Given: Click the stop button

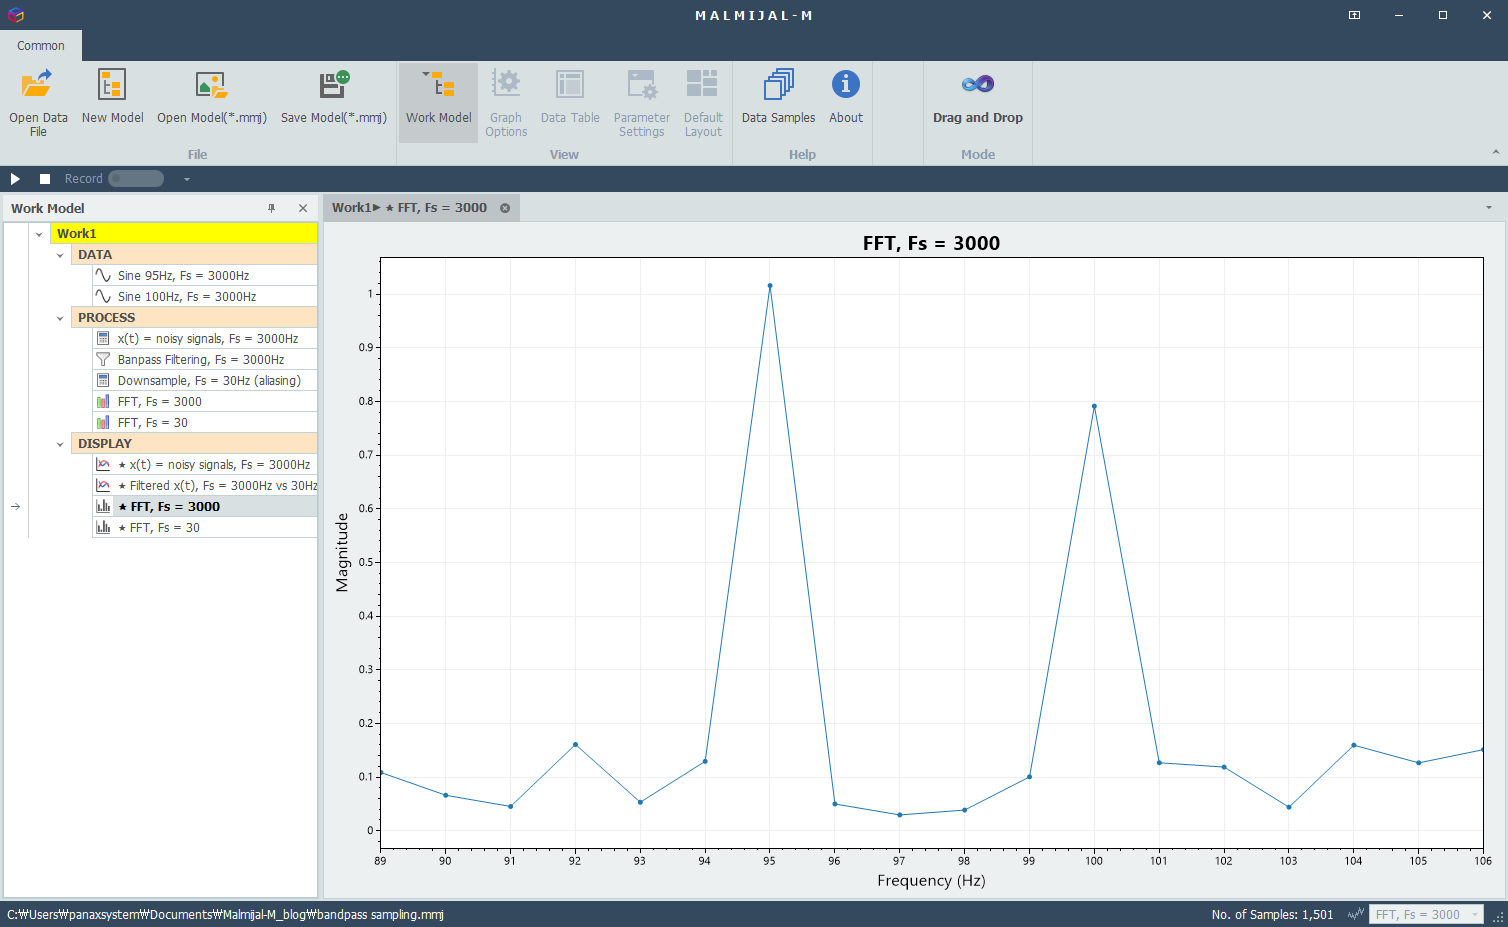Looking at the screenshot, I should (x=45, y=179).
